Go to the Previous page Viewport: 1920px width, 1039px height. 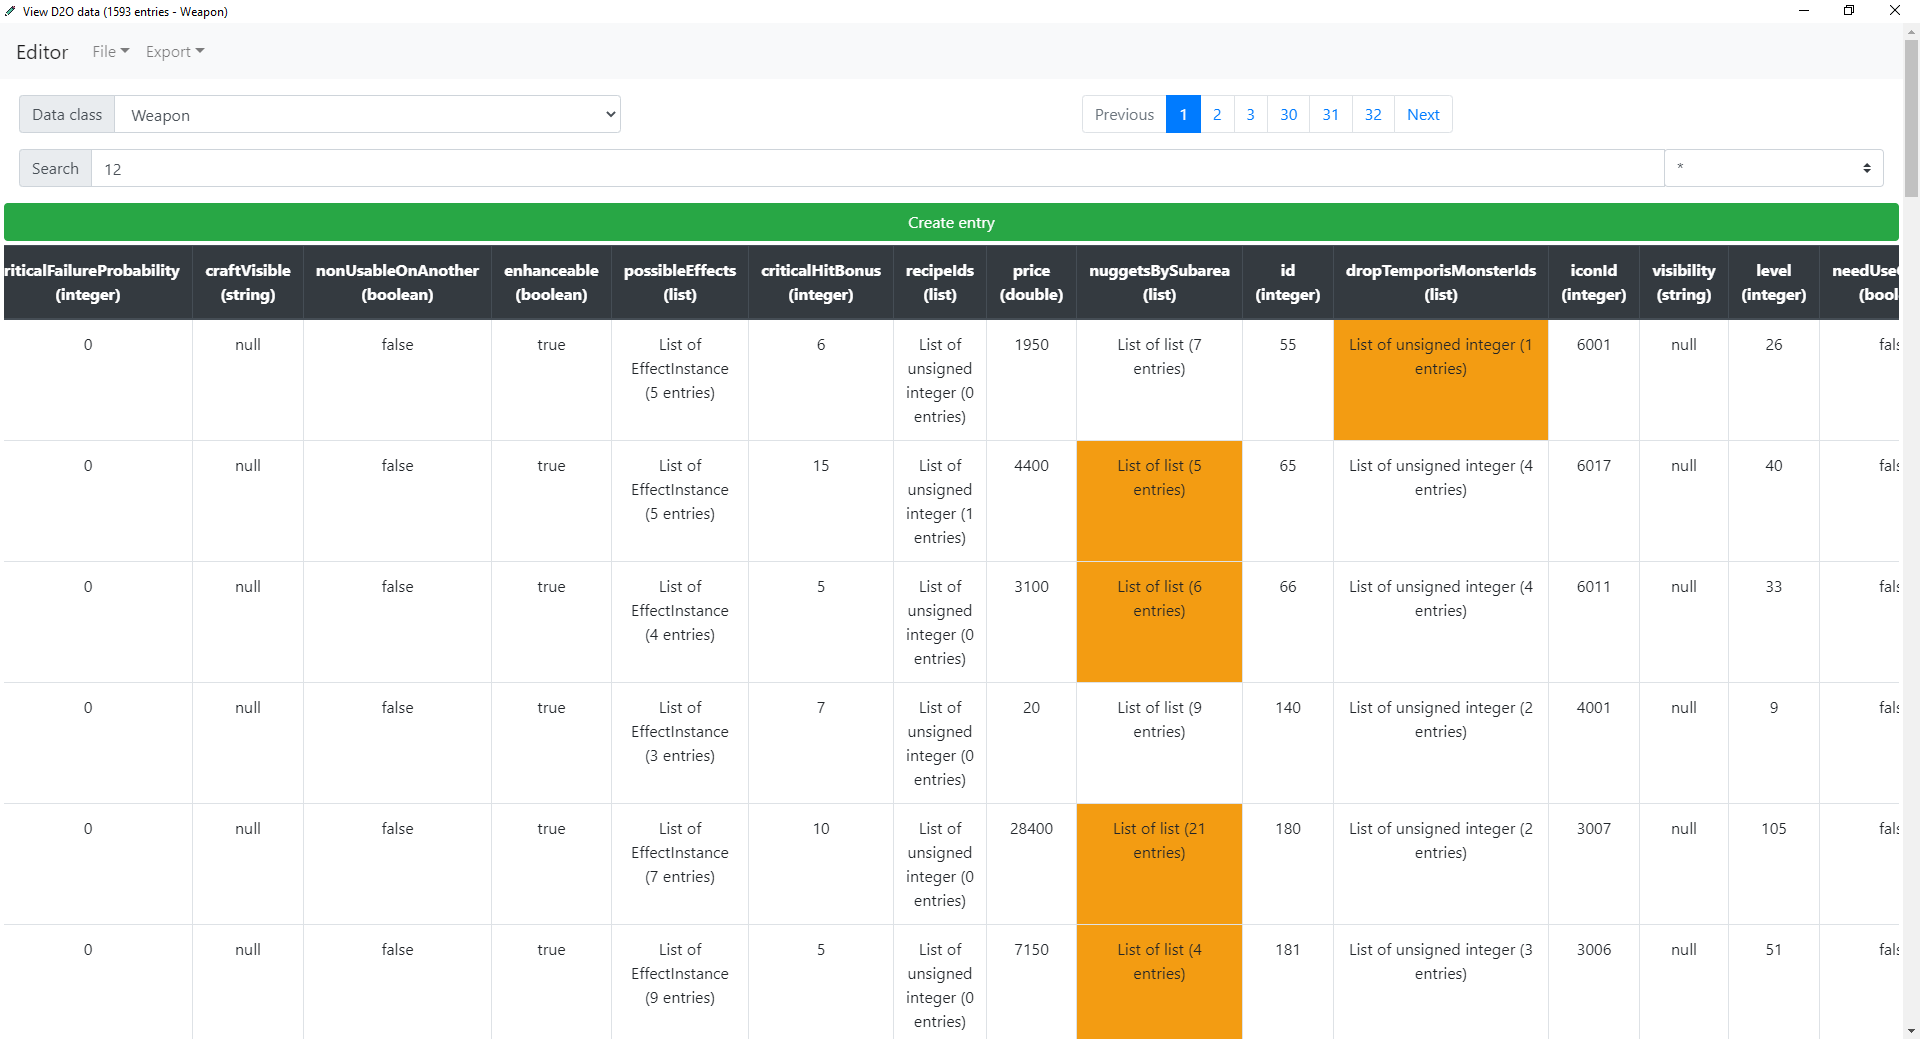(1124, 115)
